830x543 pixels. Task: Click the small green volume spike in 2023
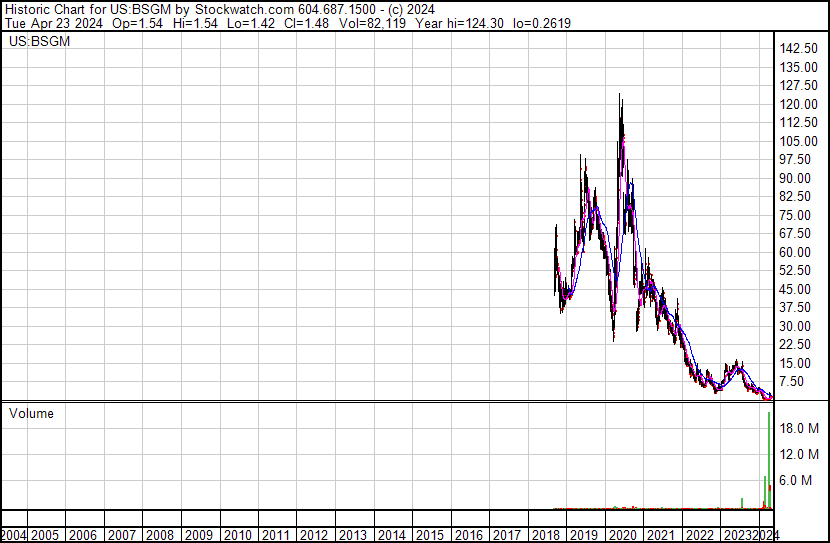tap(742, 503)
